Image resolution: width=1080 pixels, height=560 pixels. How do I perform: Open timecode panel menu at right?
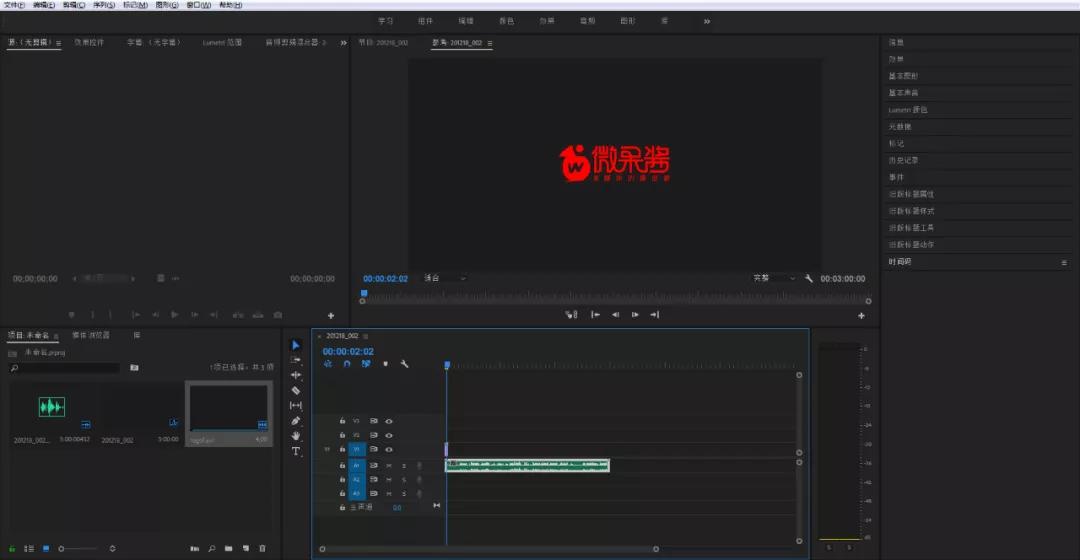pyautogui.click(x=1063, y=262)
